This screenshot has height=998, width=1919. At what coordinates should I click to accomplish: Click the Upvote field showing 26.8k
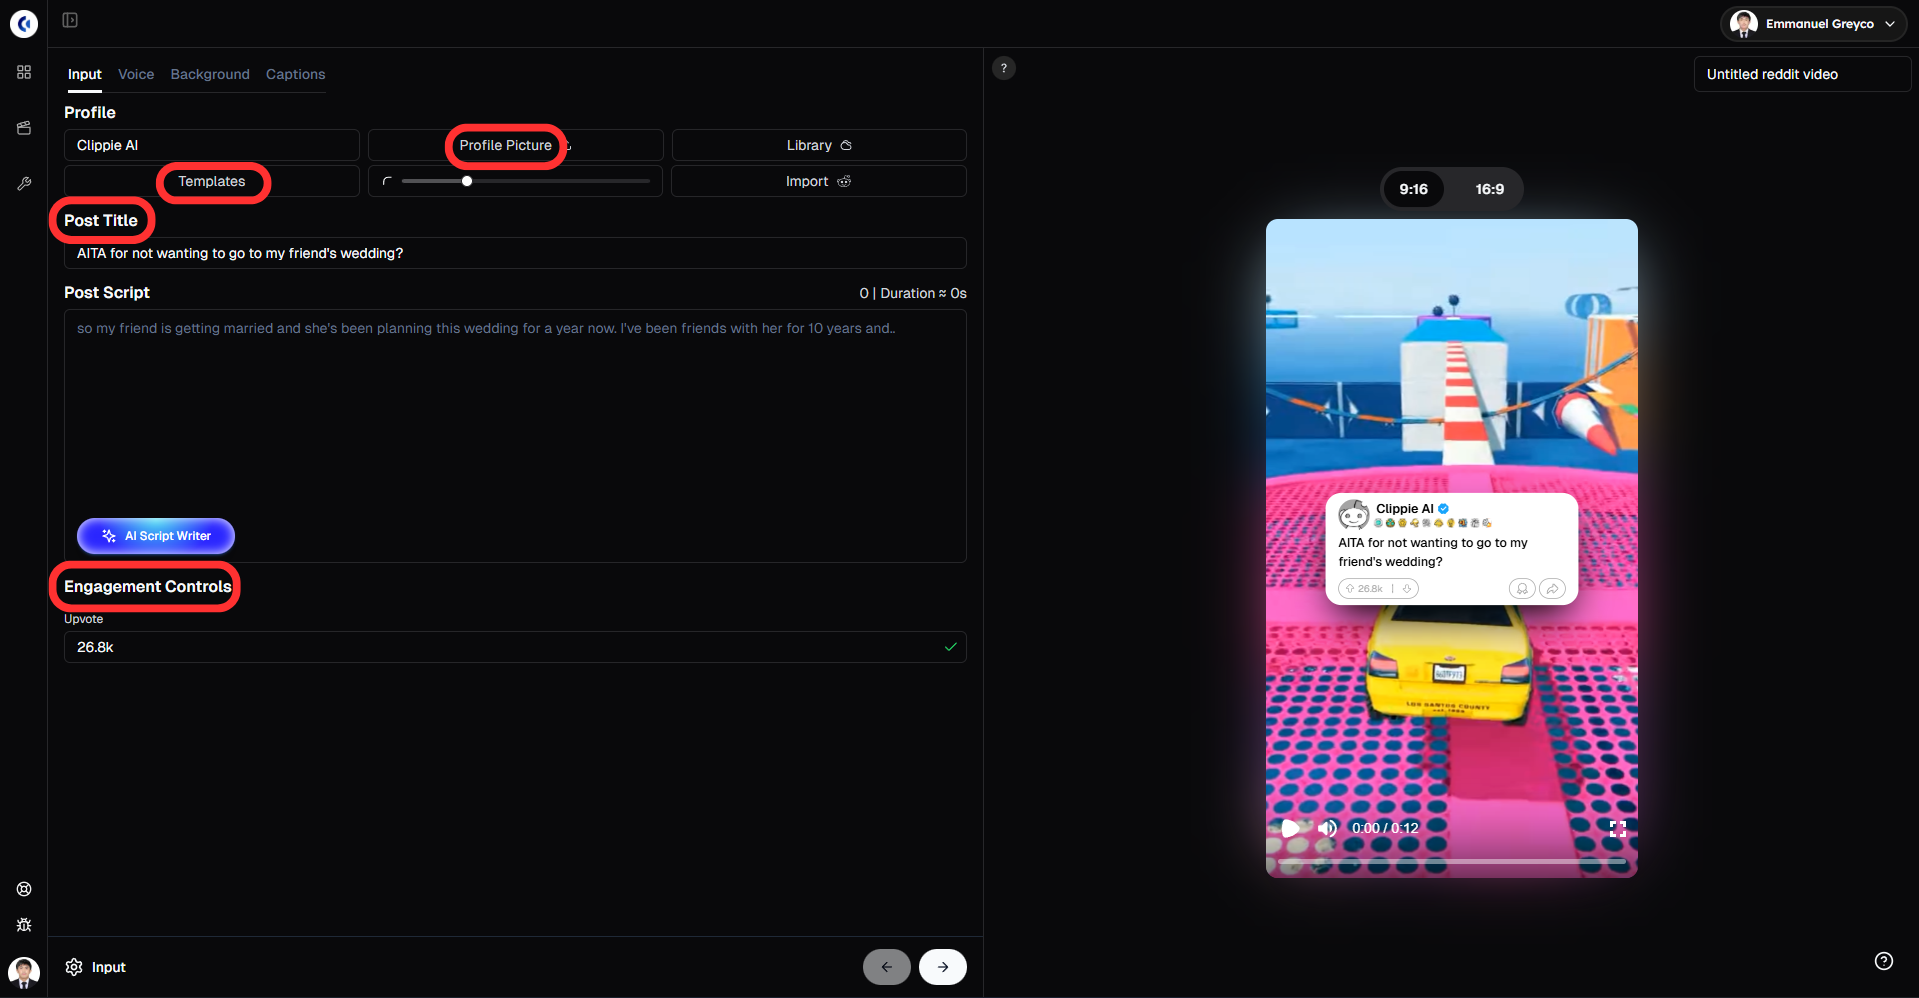pos(515,647)
